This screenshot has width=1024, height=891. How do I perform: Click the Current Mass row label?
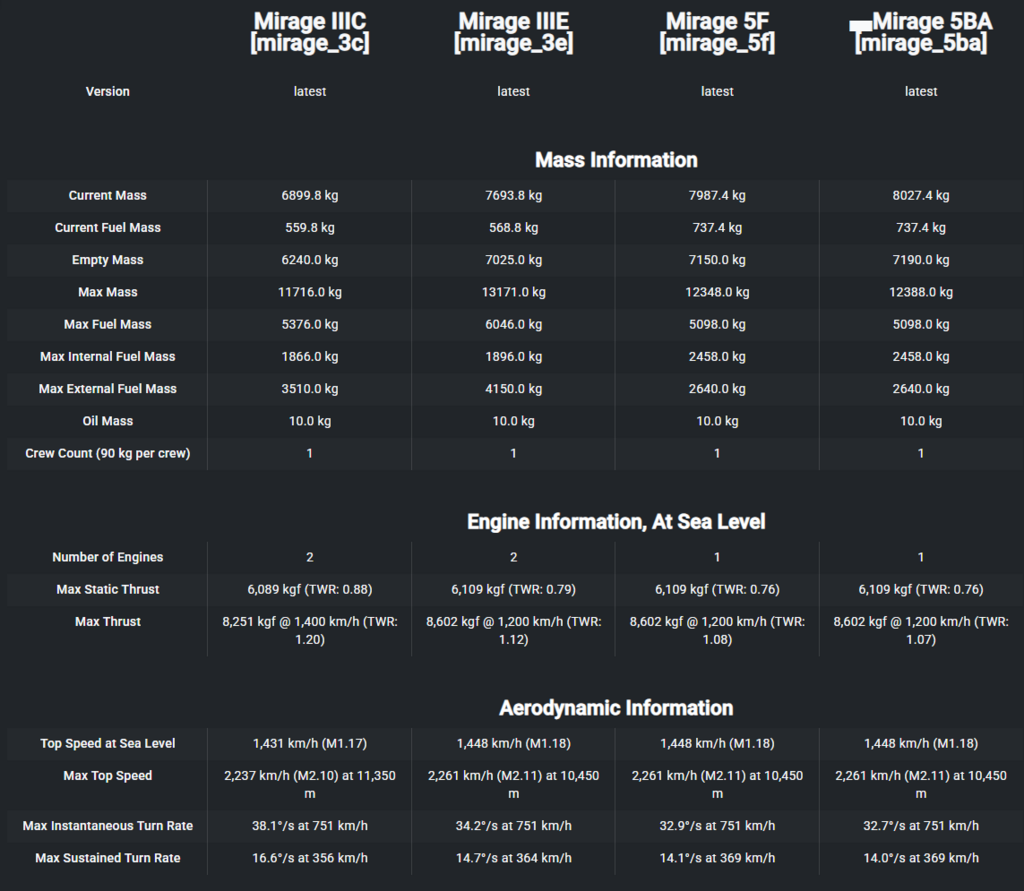tap(108, 196)
